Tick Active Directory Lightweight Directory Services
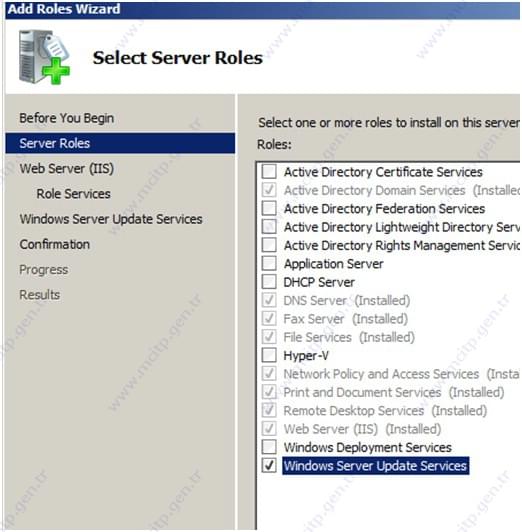This screenshot has height=532, width=522. pyautogui.click(x=269, y=226)
